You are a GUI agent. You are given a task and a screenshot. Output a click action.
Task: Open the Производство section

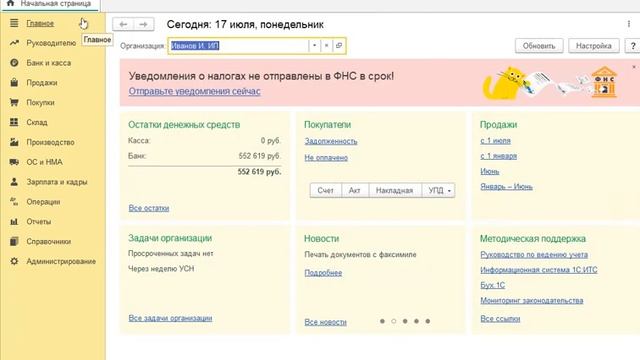coord(50,142)
